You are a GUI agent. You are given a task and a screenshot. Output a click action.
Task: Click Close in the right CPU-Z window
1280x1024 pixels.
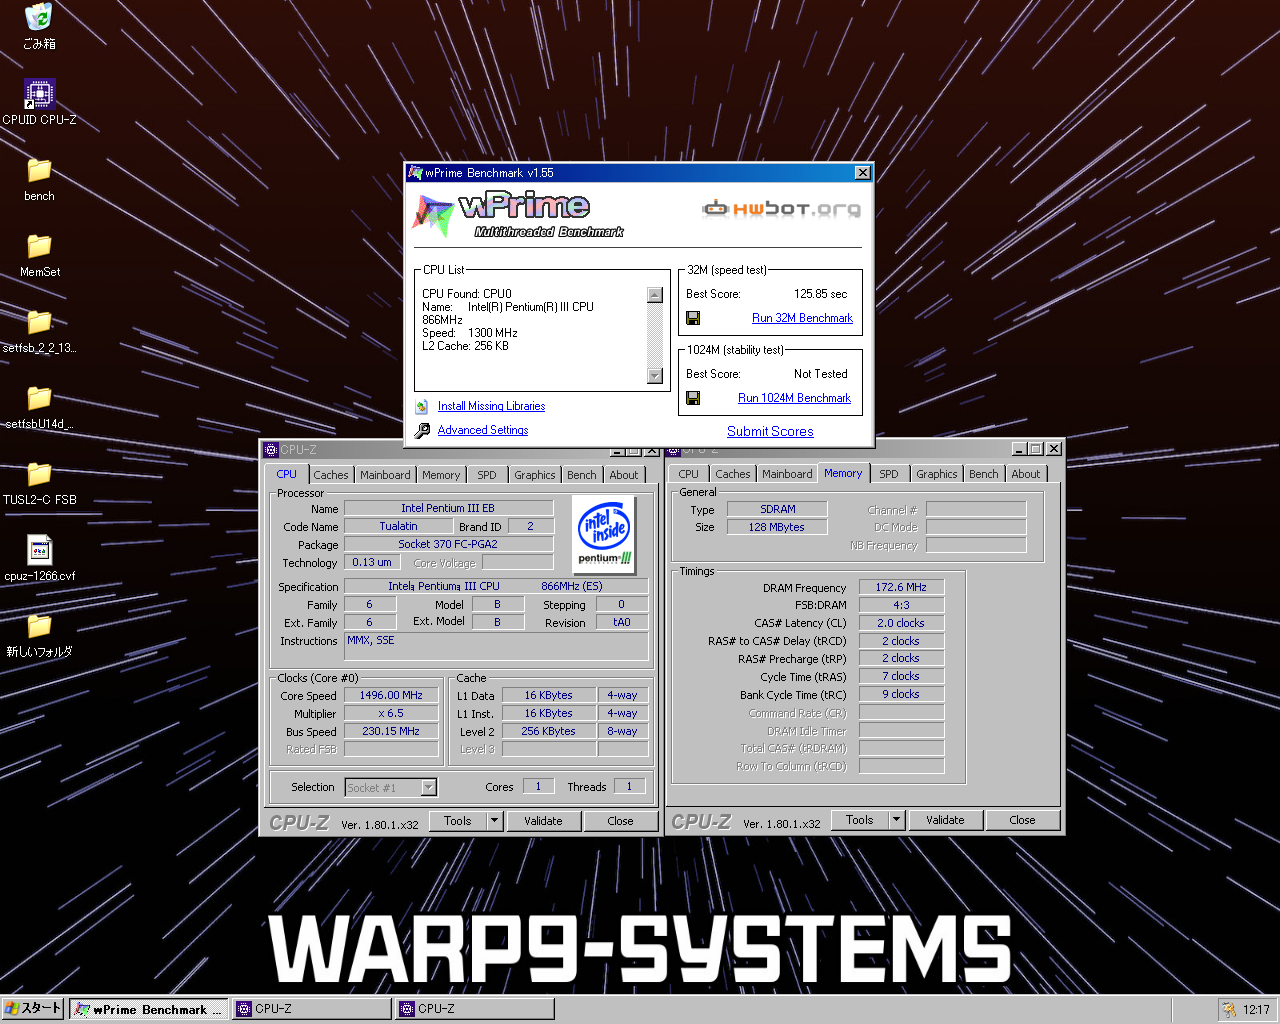click(x=1022, y=820)
